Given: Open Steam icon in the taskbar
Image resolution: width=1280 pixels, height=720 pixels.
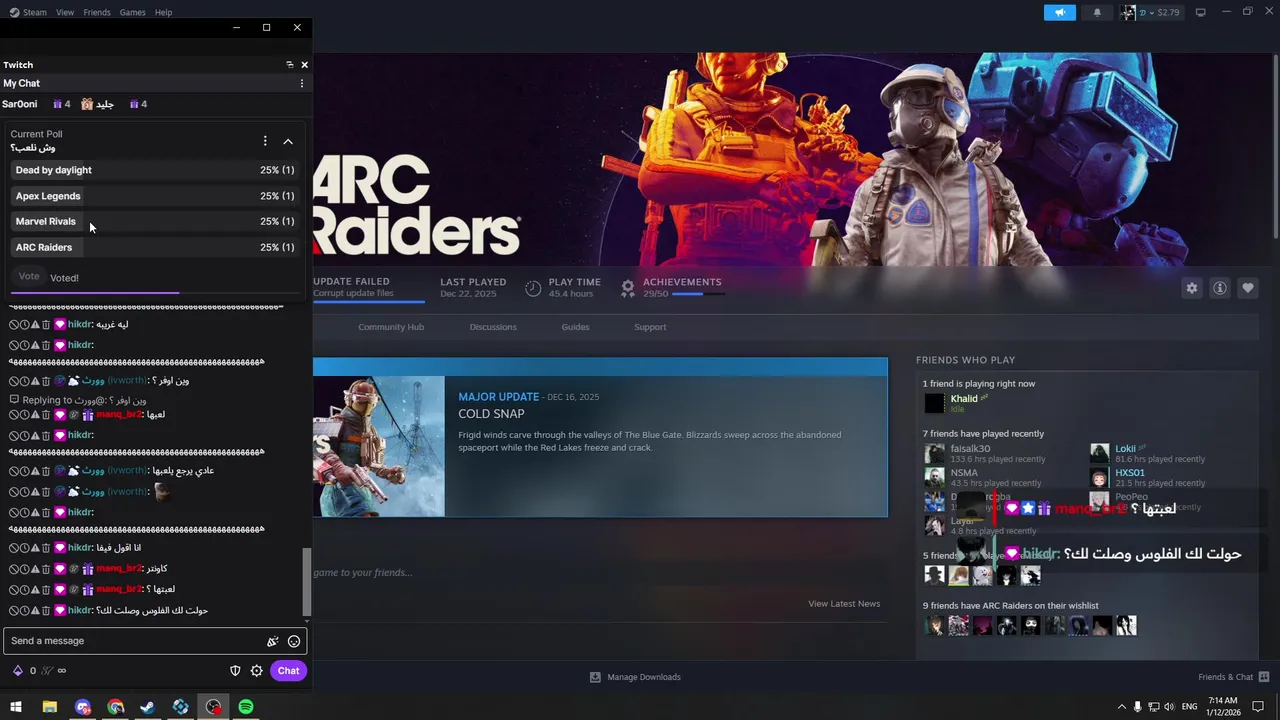Looking at the screenshot, I should [x=148, y=707].
